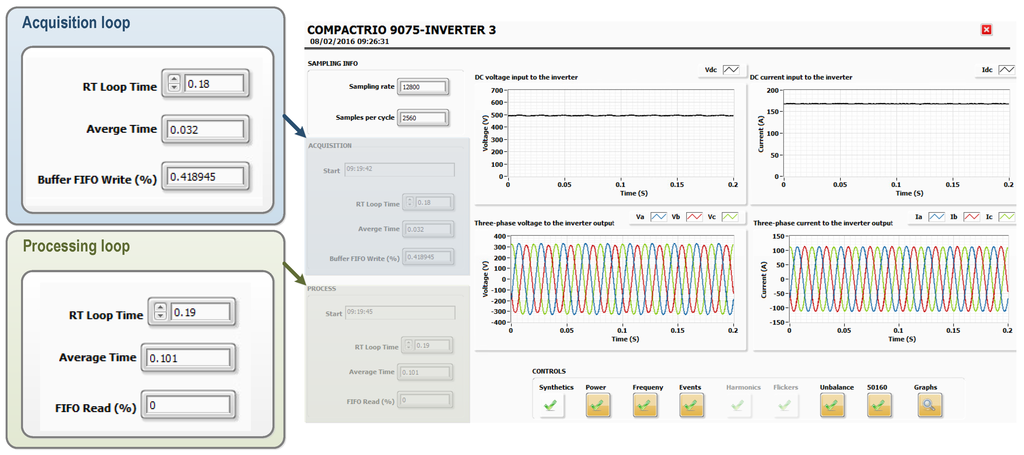Disable the Unbalance control

point(833,405)
